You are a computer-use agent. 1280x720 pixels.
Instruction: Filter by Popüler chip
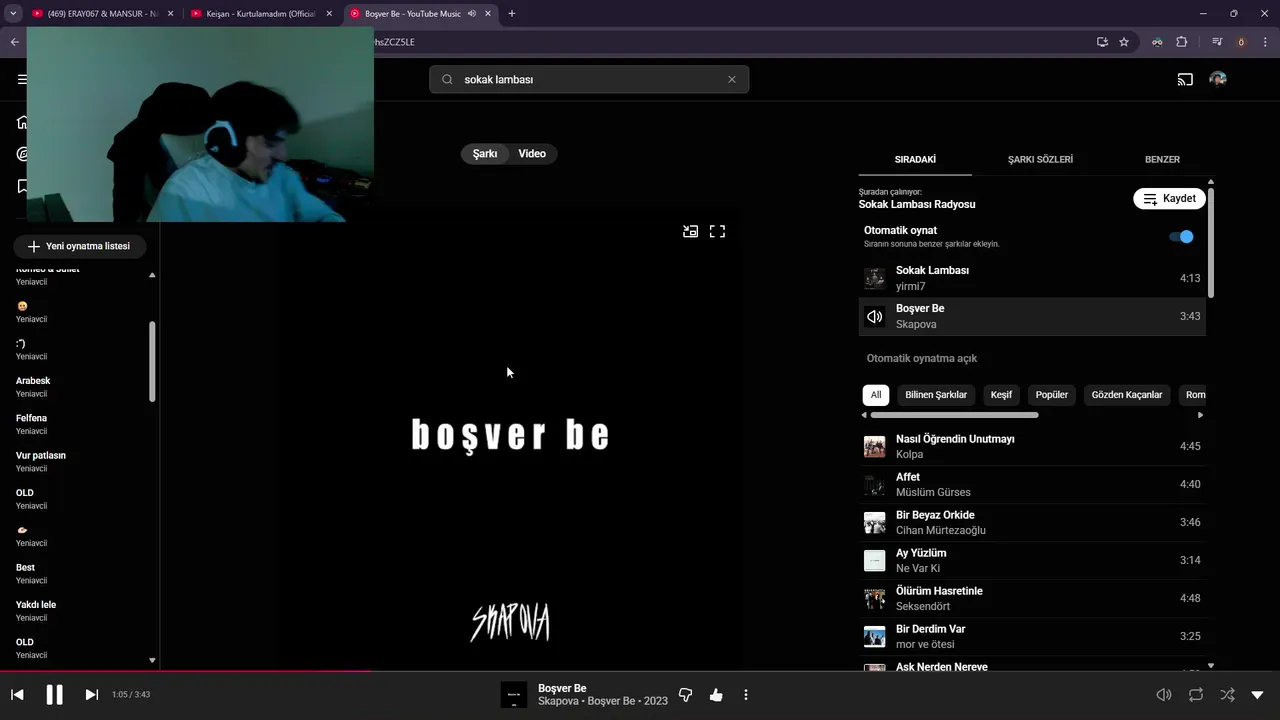1052,394
